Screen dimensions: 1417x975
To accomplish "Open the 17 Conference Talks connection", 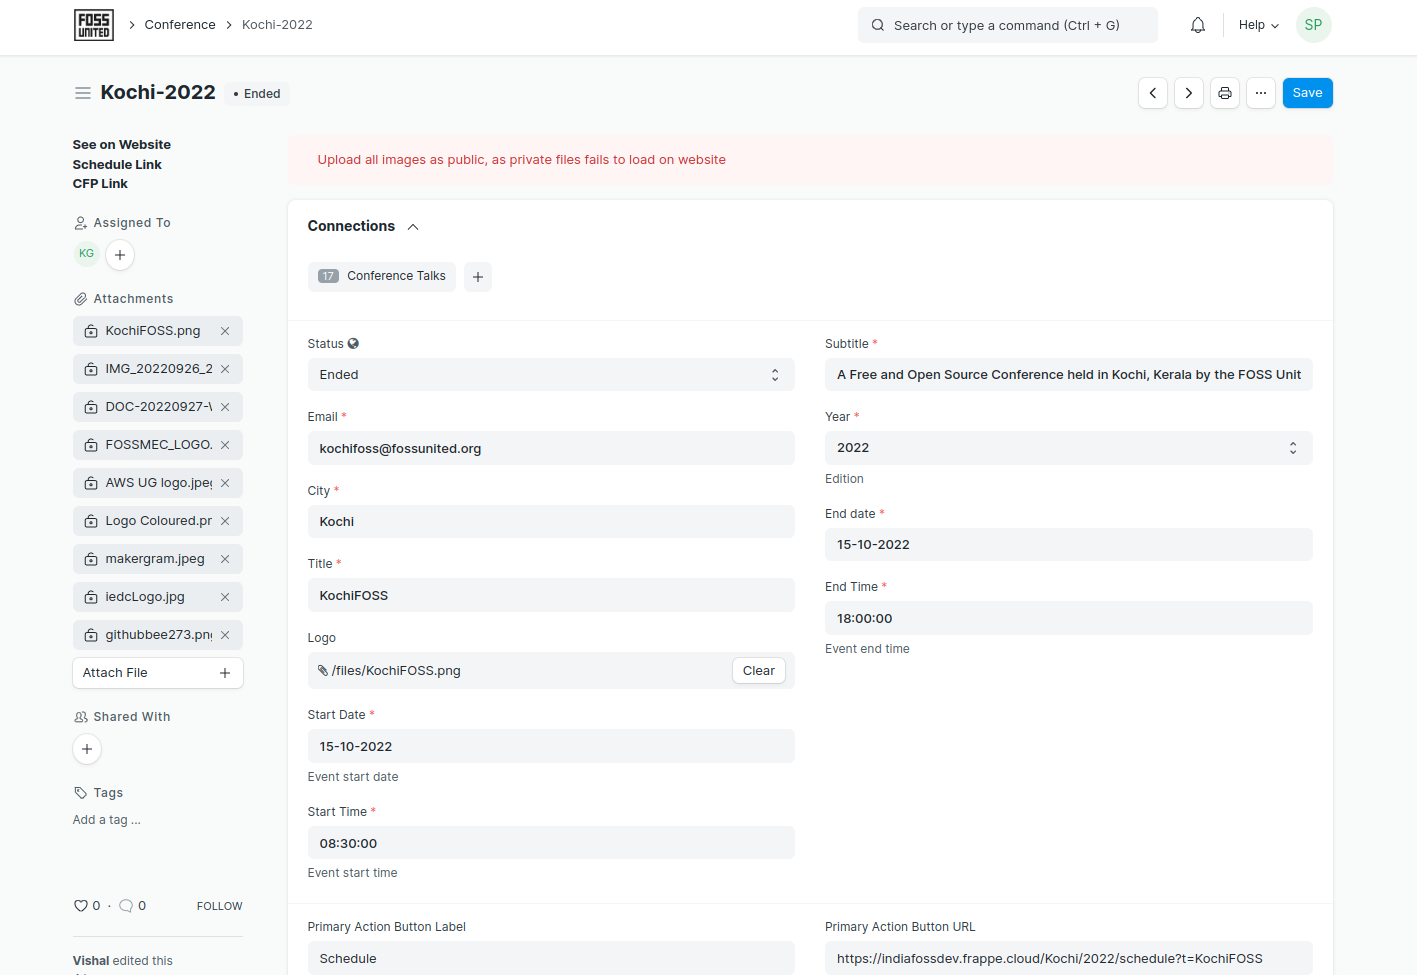I will pos(382,277).
